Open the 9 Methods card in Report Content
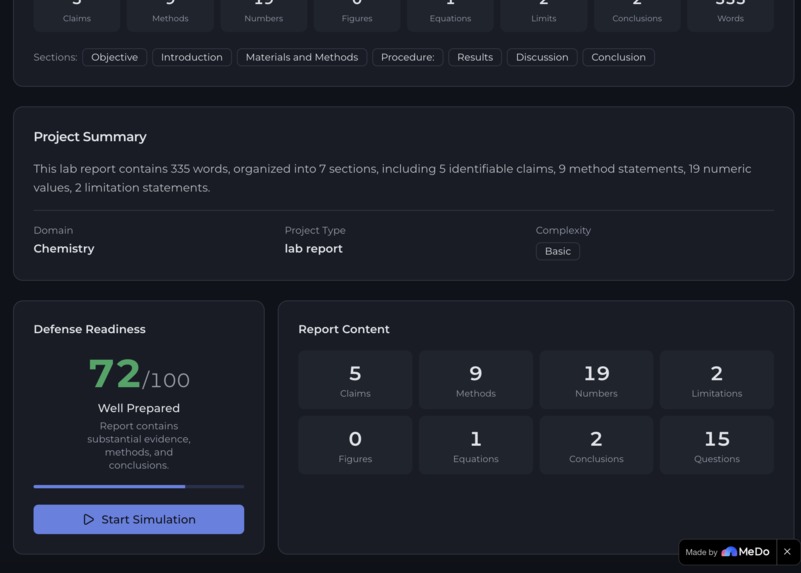801x573 pixels. click(x=476, y=380)
